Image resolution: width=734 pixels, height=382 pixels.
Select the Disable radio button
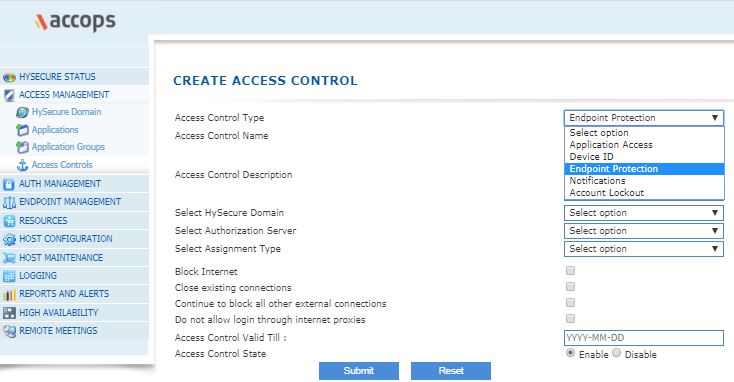pos(617,353)
